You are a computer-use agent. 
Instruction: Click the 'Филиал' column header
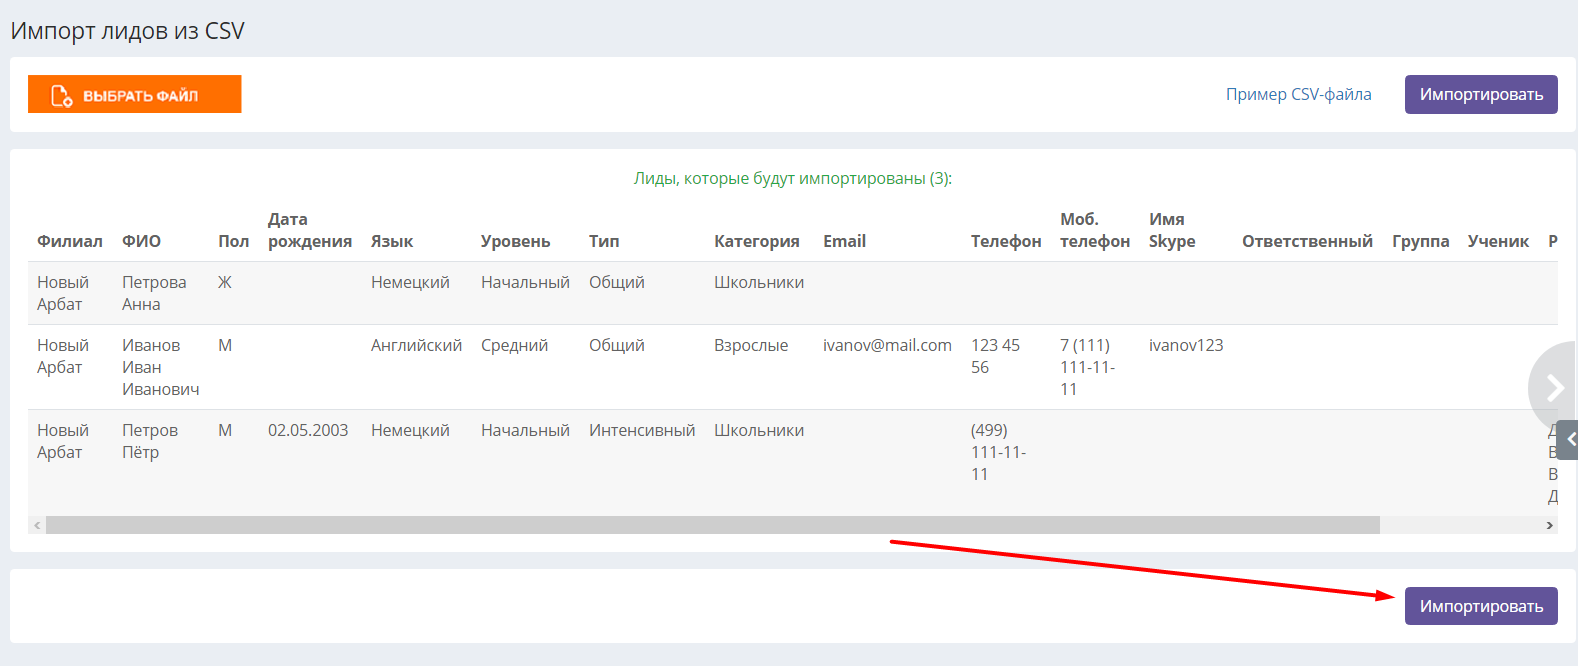click(x=70, y=241)
